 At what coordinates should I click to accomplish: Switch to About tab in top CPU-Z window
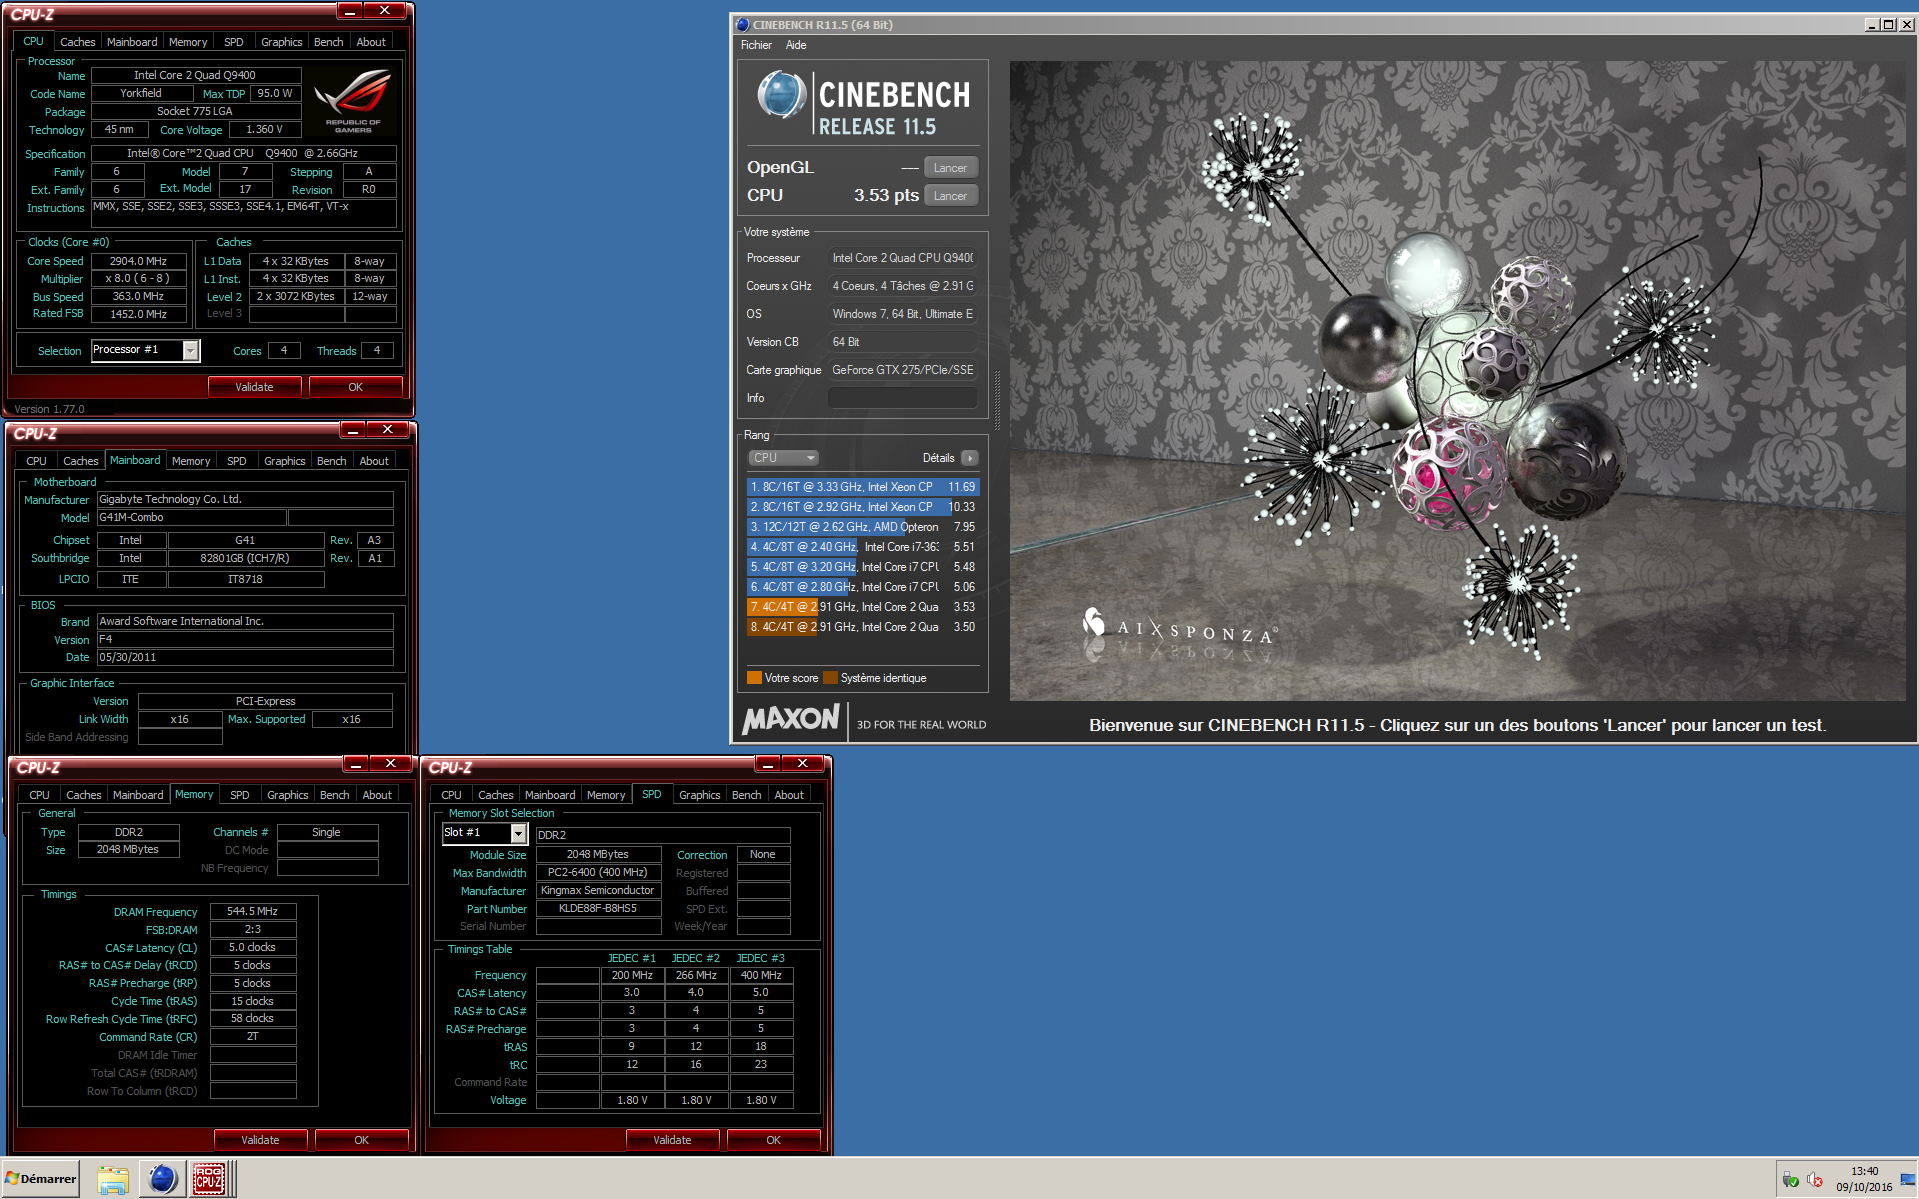[371, 42]
